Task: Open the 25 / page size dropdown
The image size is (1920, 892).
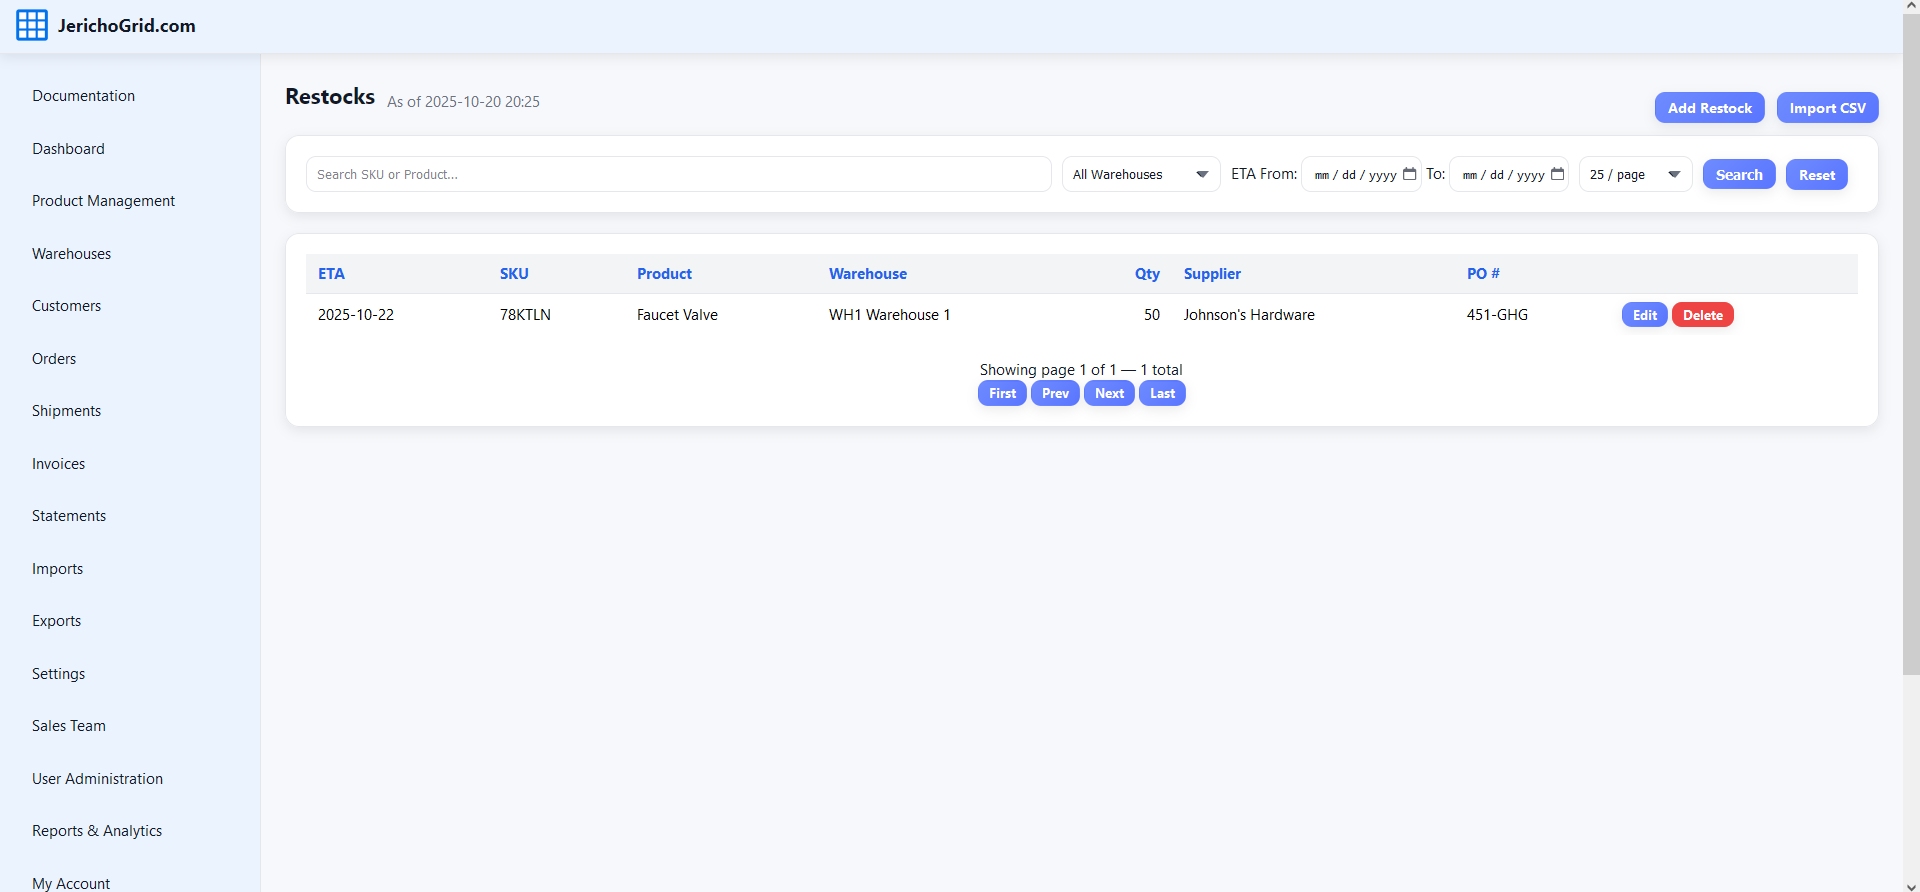Action: coord(1634,174)
